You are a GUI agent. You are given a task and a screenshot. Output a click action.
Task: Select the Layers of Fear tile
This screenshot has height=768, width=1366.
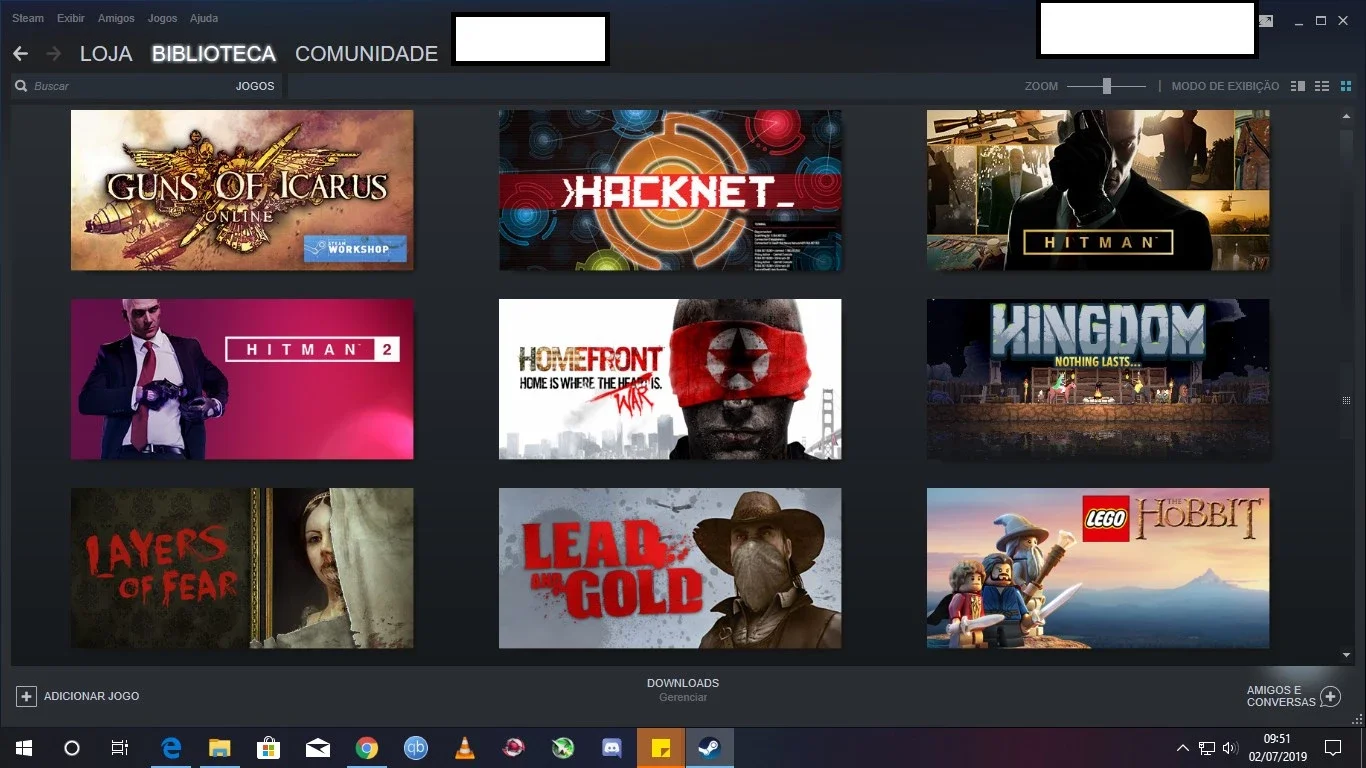[242, 568]
